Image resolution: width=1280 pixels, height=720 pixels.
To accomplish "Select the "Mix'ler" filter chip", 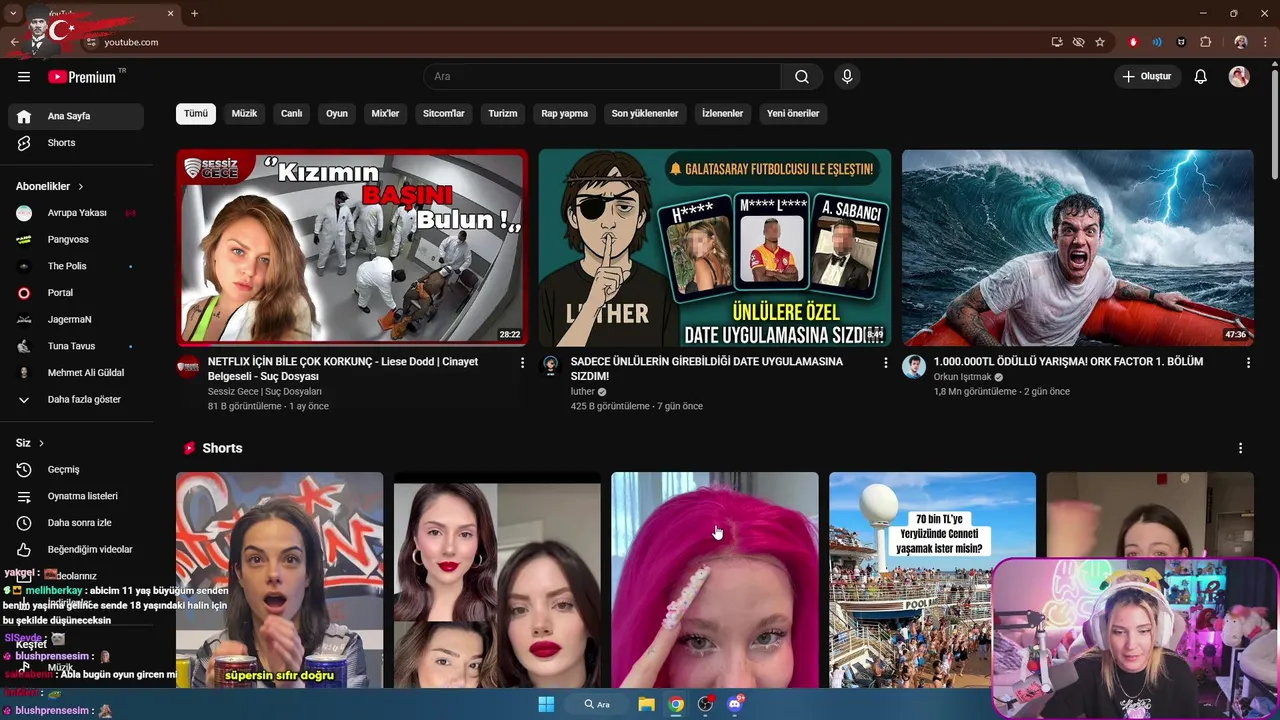I will pyautogui.click(x=385, y=114).
